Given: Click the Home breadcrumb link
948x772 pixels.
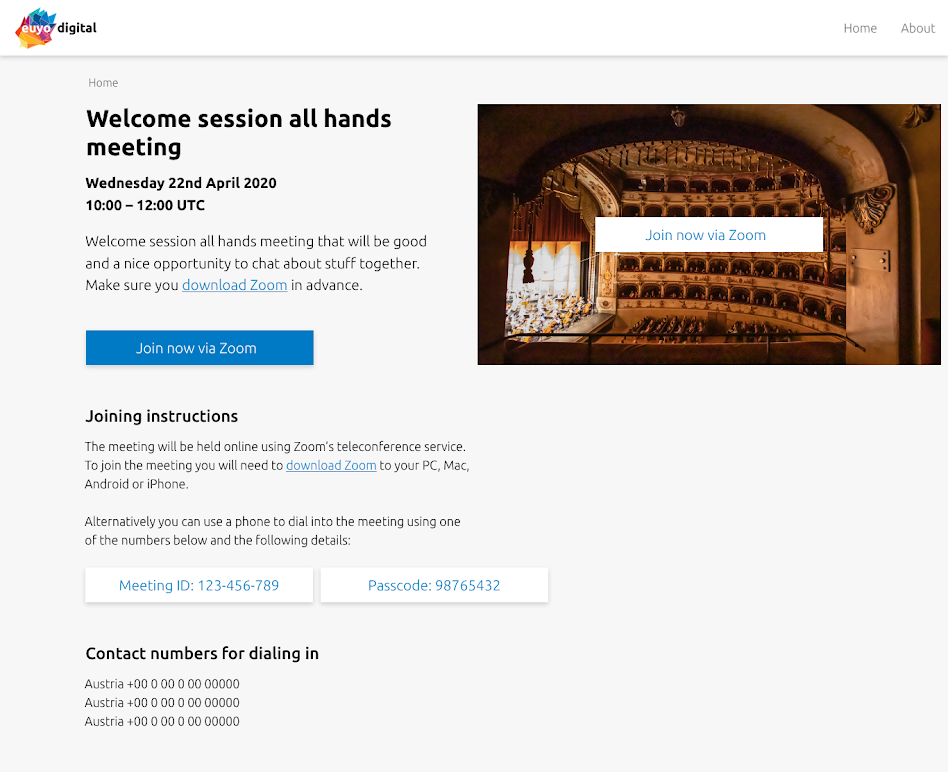Looking at the screenshot, I should tap(103, 83).
